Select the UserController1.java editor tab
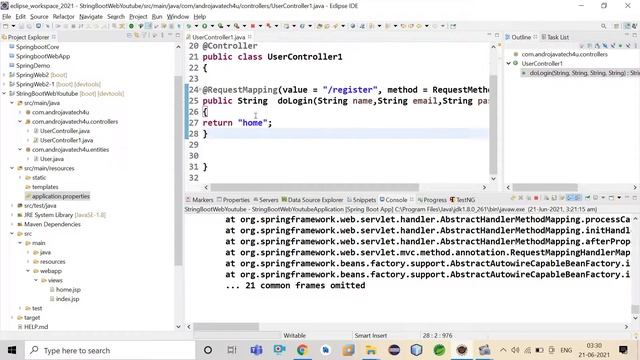 coord(219,37)
